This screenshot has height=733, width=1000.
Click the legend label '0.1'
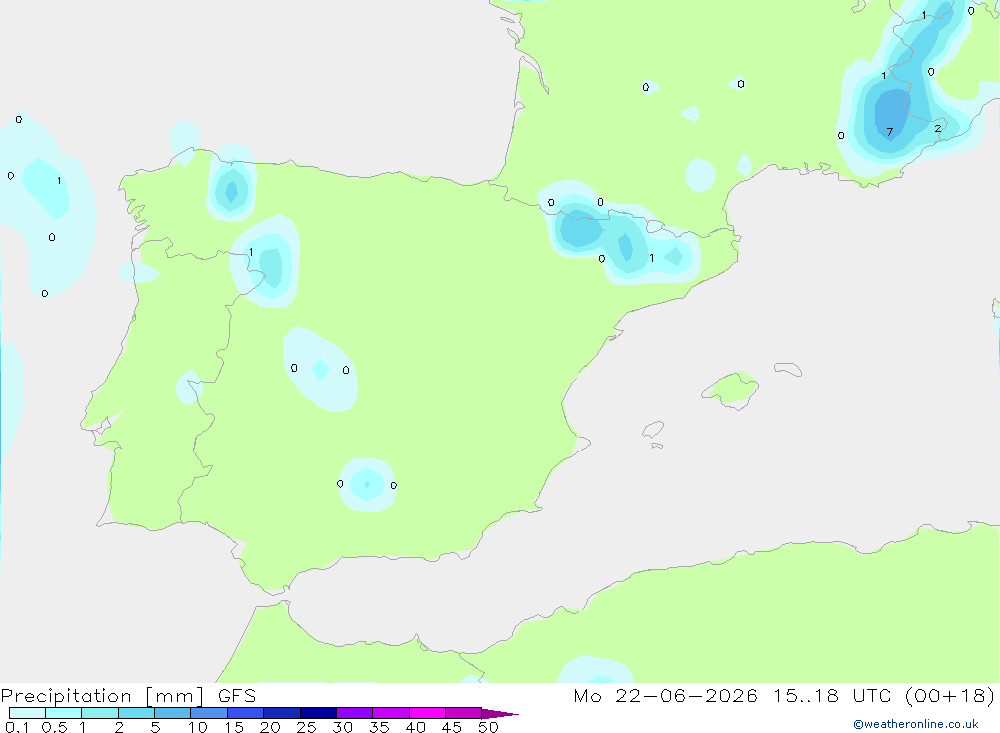coord(17,727)
